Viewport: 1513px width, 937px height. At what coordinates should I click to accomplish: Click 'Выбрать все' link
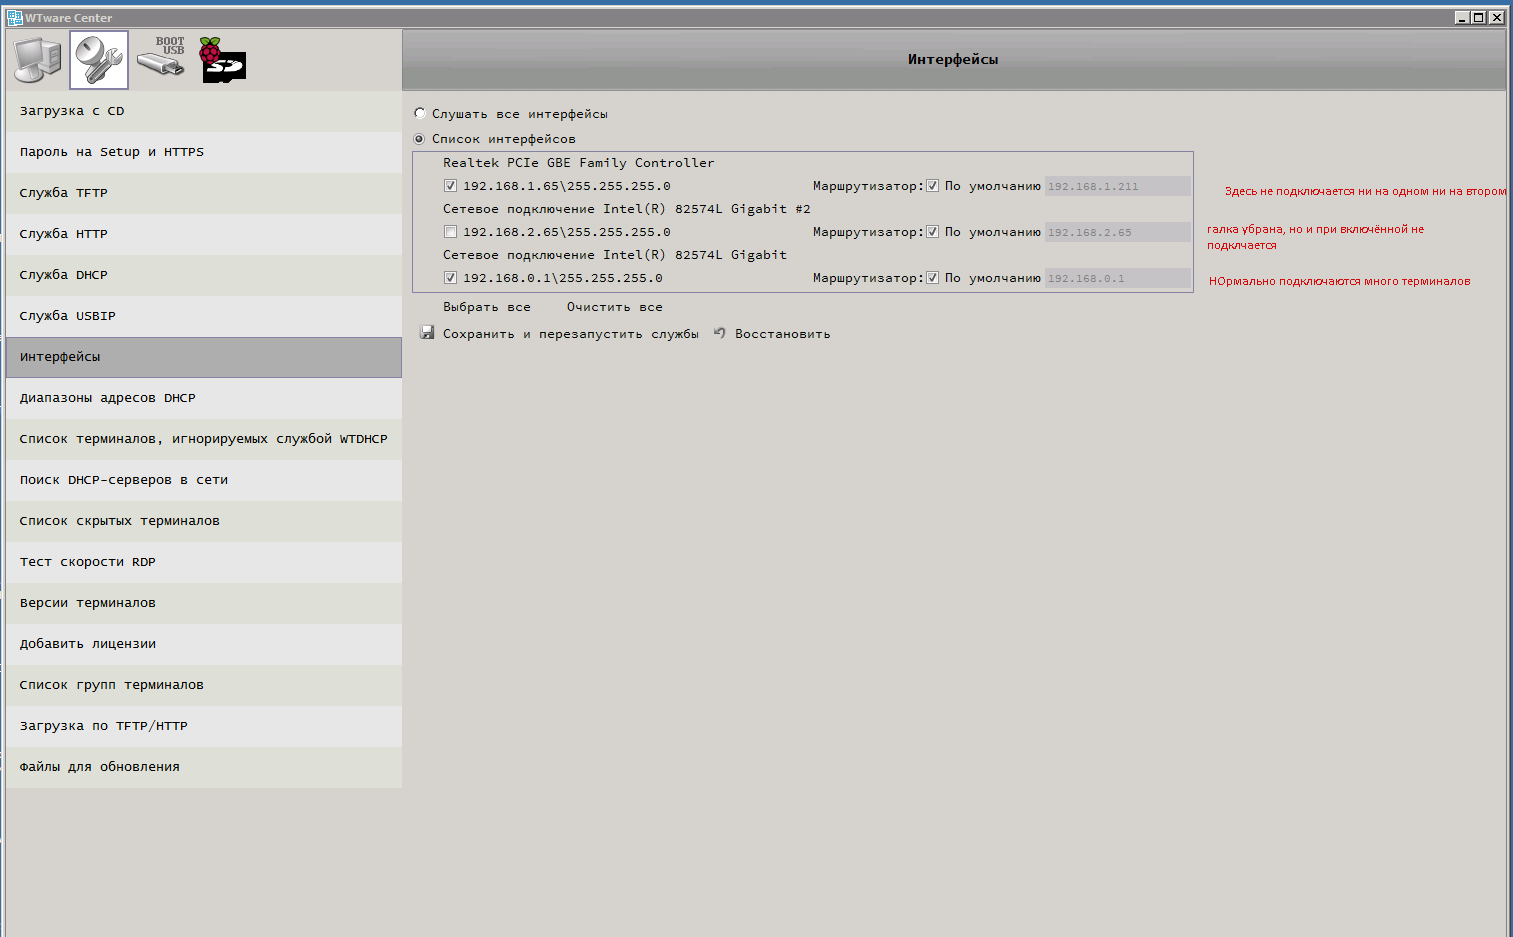[x=486, y=307]
